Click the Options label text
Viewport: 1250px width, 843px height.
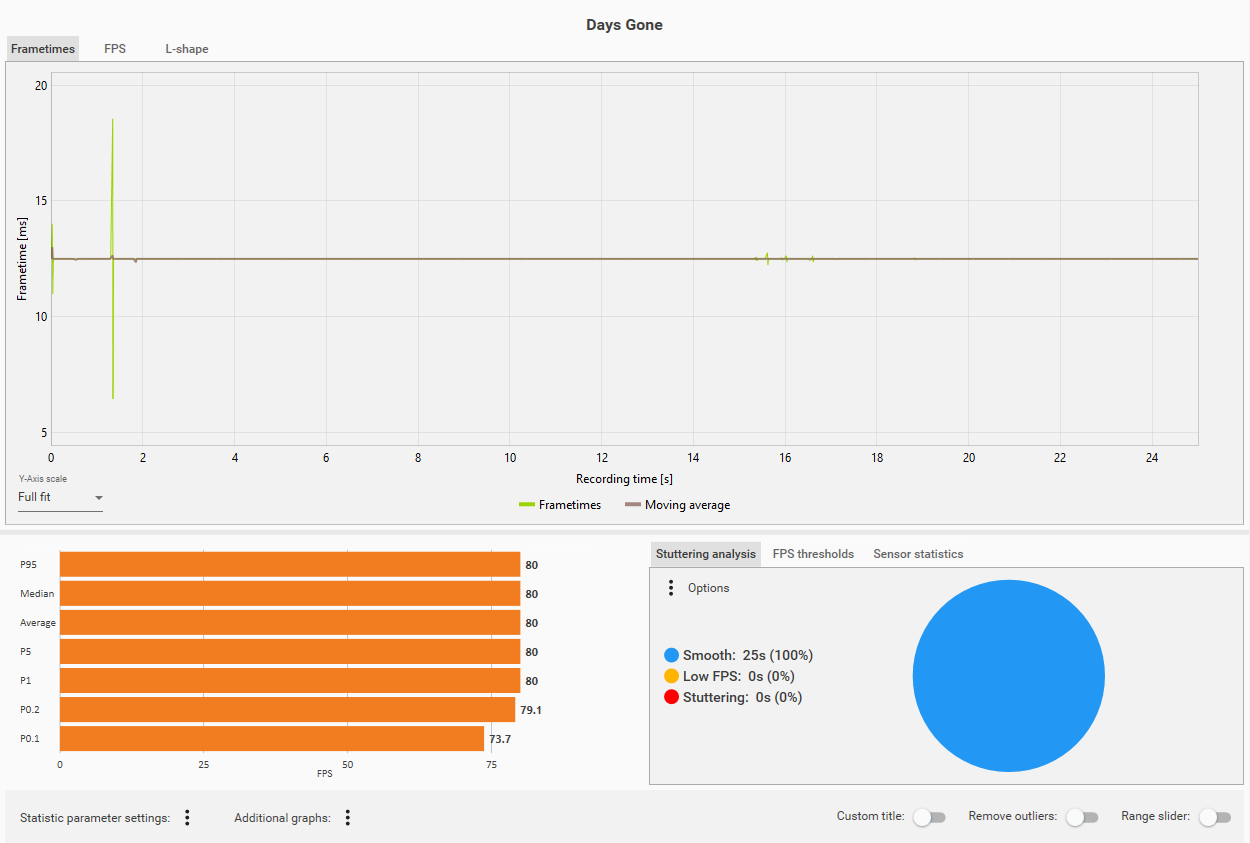pos(708,588)
